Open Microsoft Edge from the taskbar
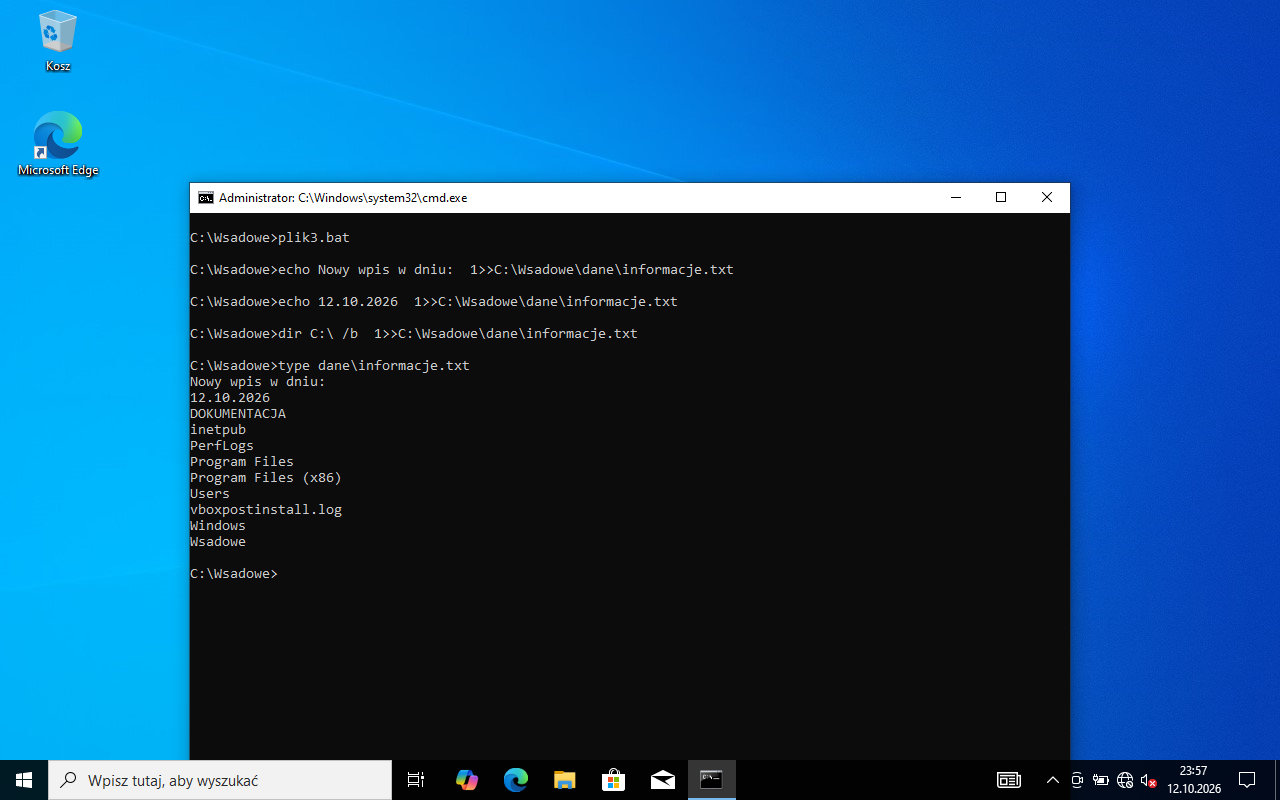 pos(515,780)
